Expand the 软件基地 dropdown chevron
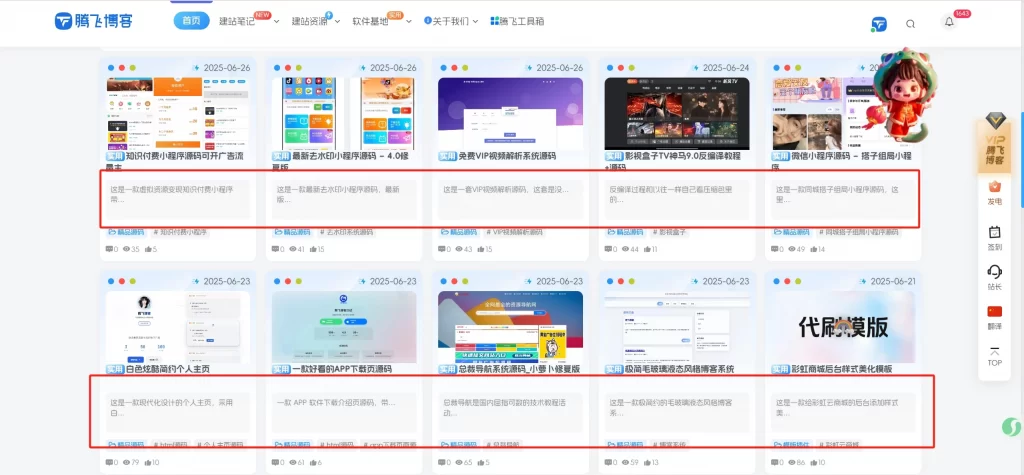Screen dimensions: 1024x475 coord(409,22)
